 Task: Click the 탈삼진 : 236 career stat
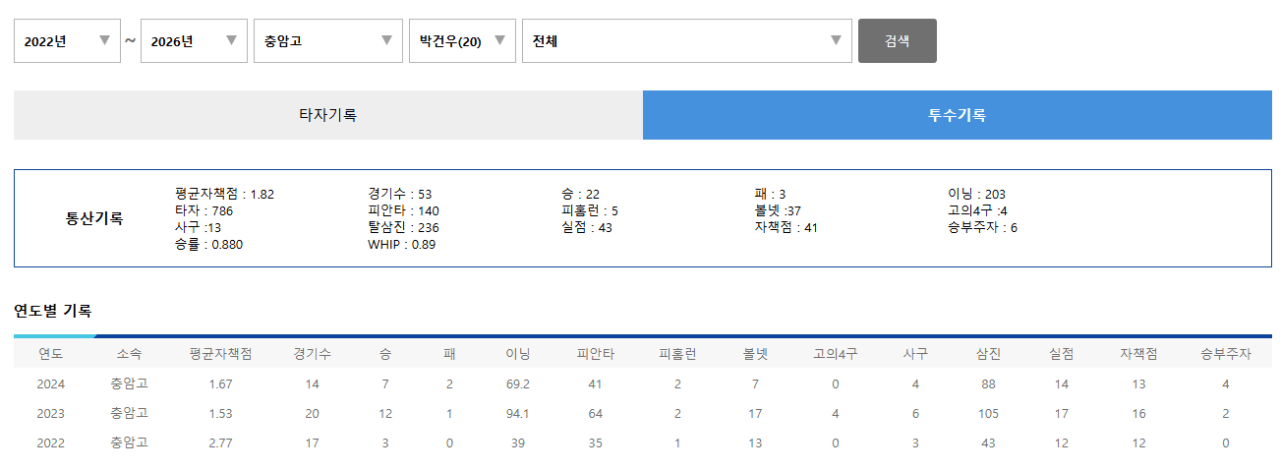tap(403, 227)
